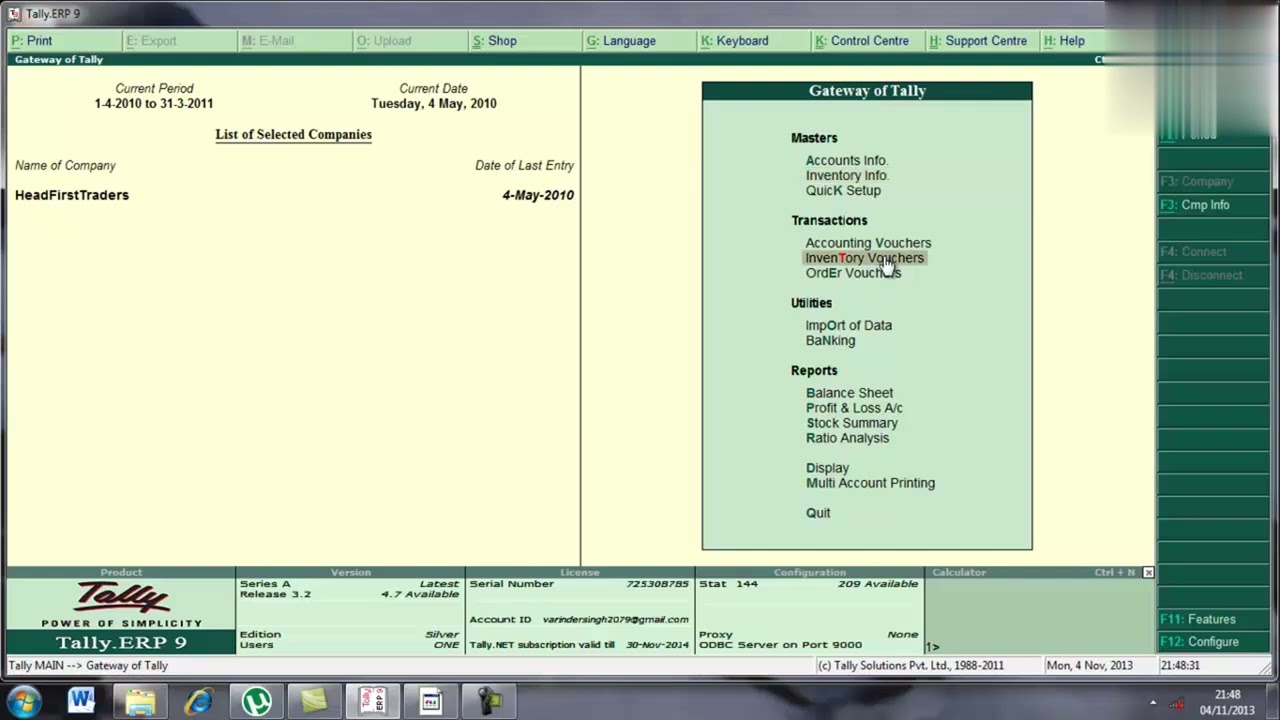Open the Stock Summary report
Screen dimensions: 1280x720
coord(852,423)
